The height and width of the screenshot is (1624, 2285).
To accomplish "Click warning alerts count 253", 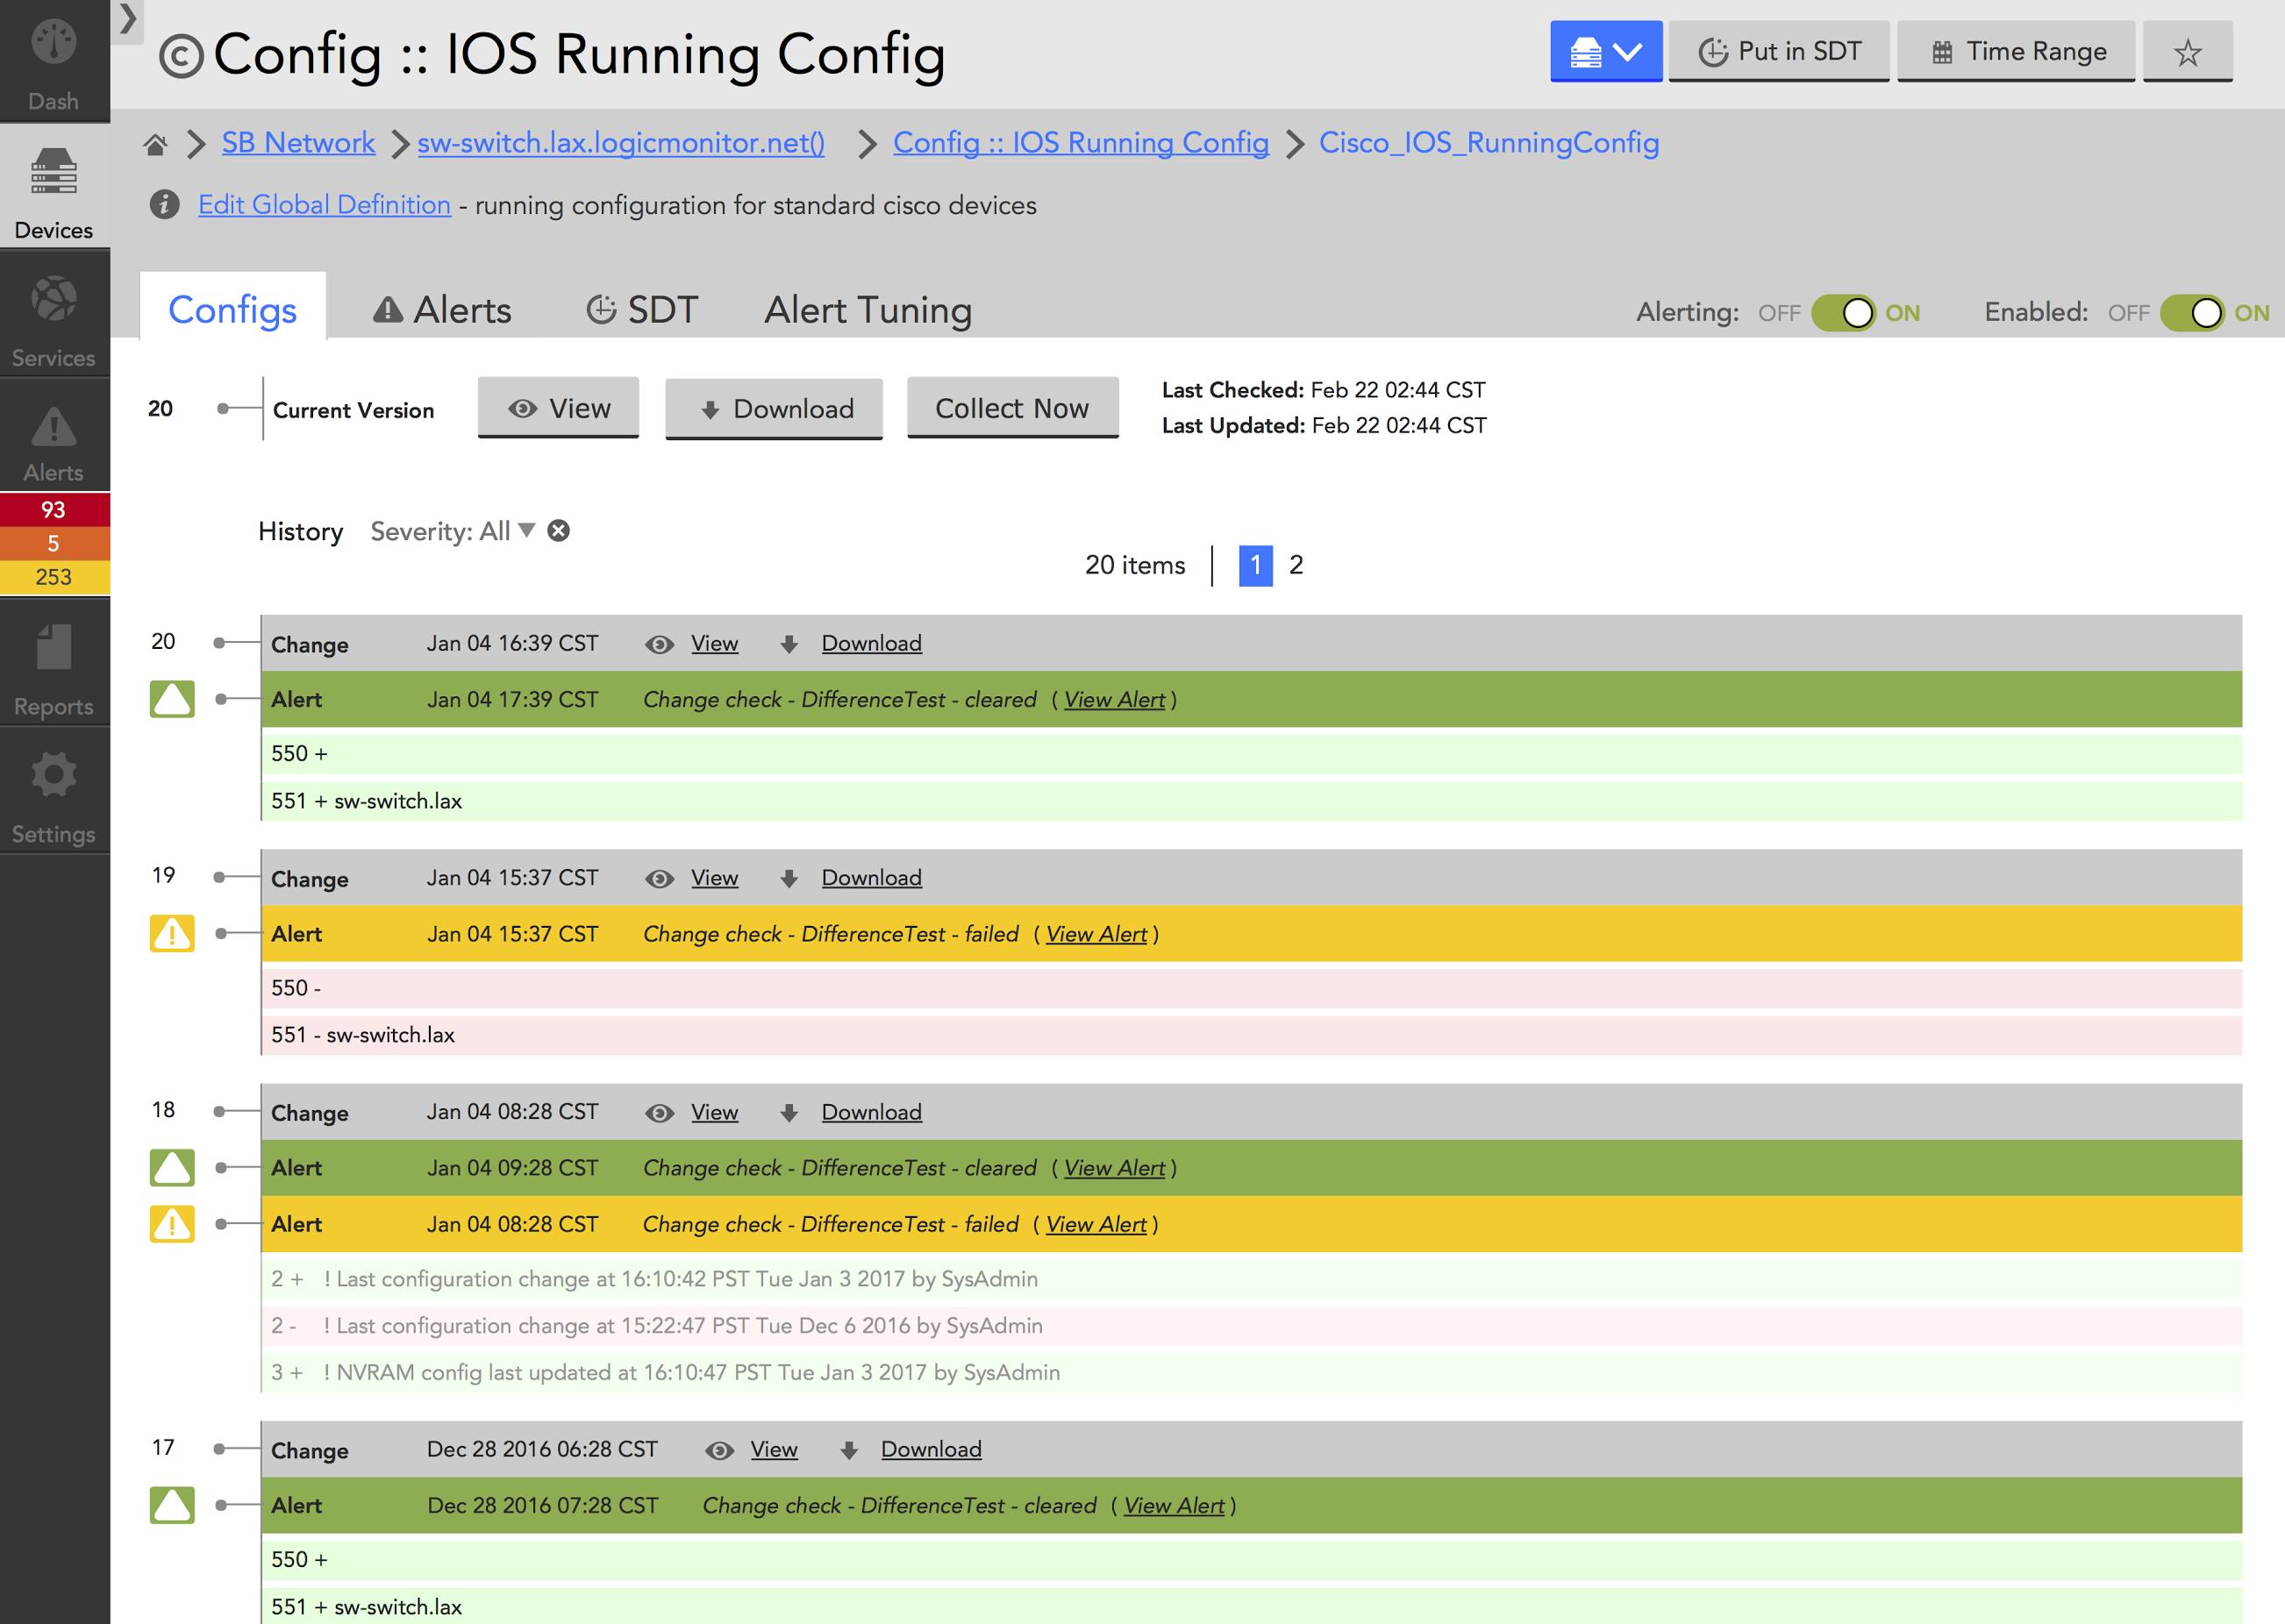I will (54, 577).
